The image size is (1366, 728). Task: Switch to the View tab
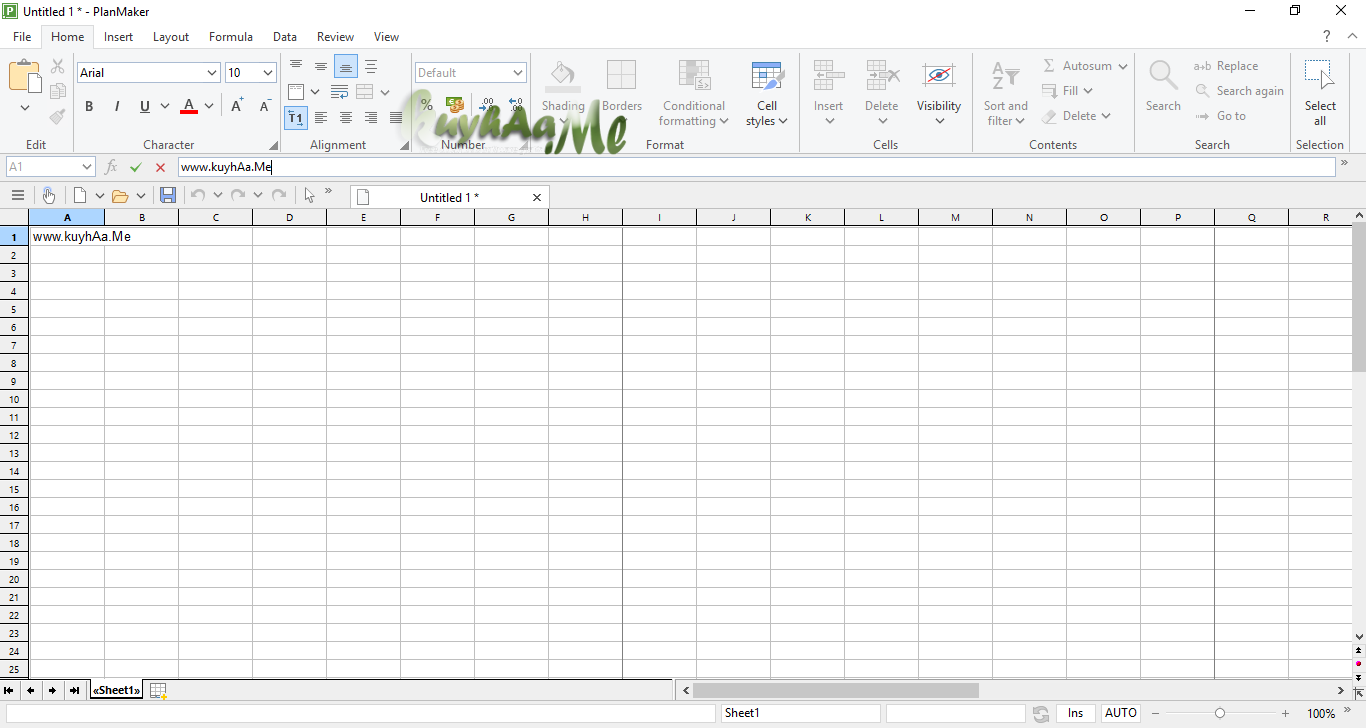pos(386,37)
